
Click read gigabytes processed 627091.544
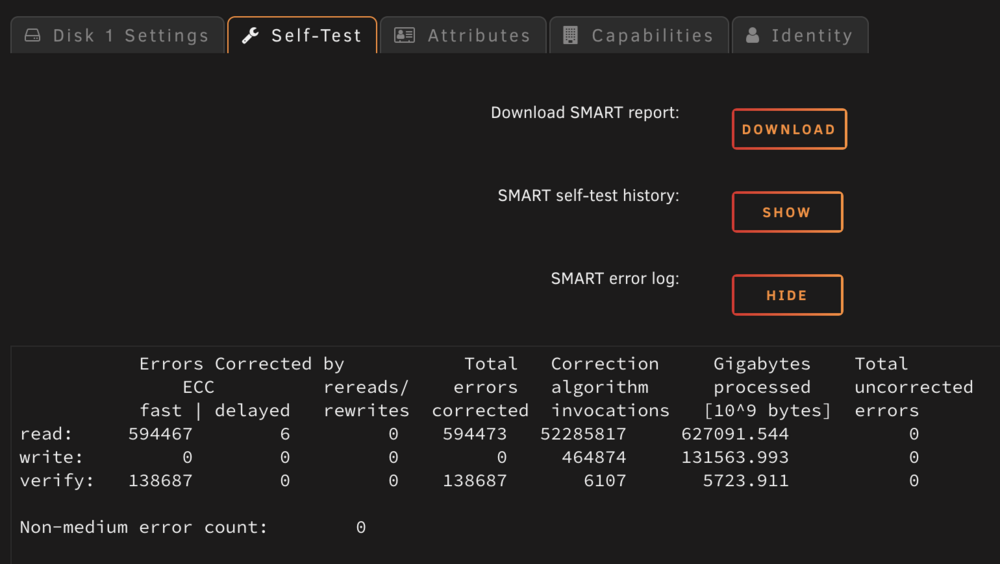point(735,434)
